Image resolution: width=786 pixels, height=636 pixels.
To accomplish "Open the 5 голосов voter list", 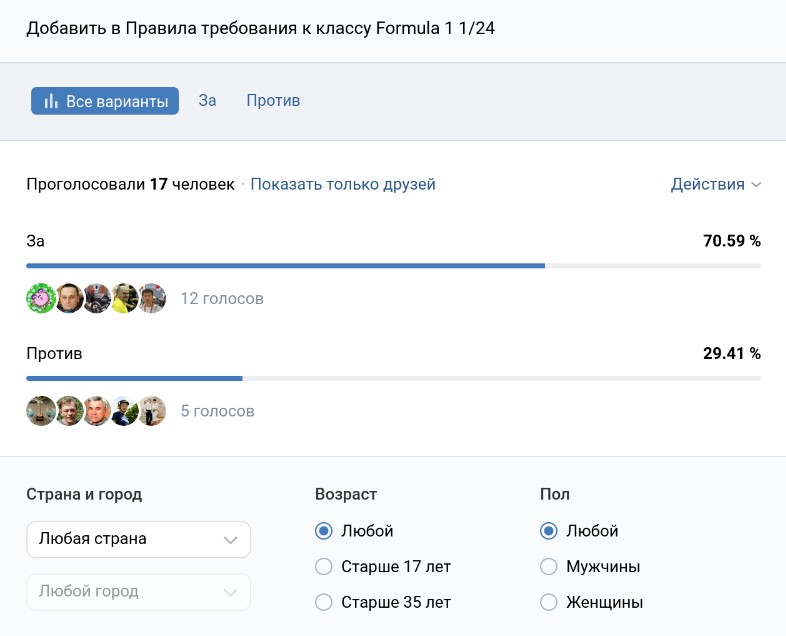I will [x=217, y=411].
